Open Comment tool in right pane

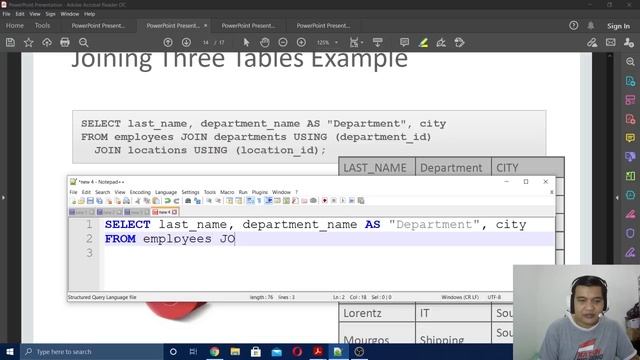pos(630,138)
